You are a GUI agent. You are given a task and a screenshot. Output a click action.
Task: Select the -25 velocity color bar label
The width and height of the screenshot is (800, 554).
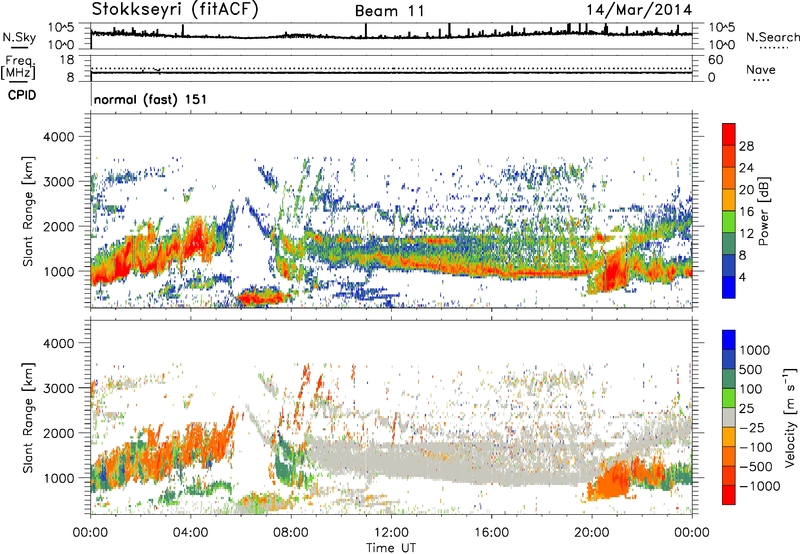(x=752, y=428)
